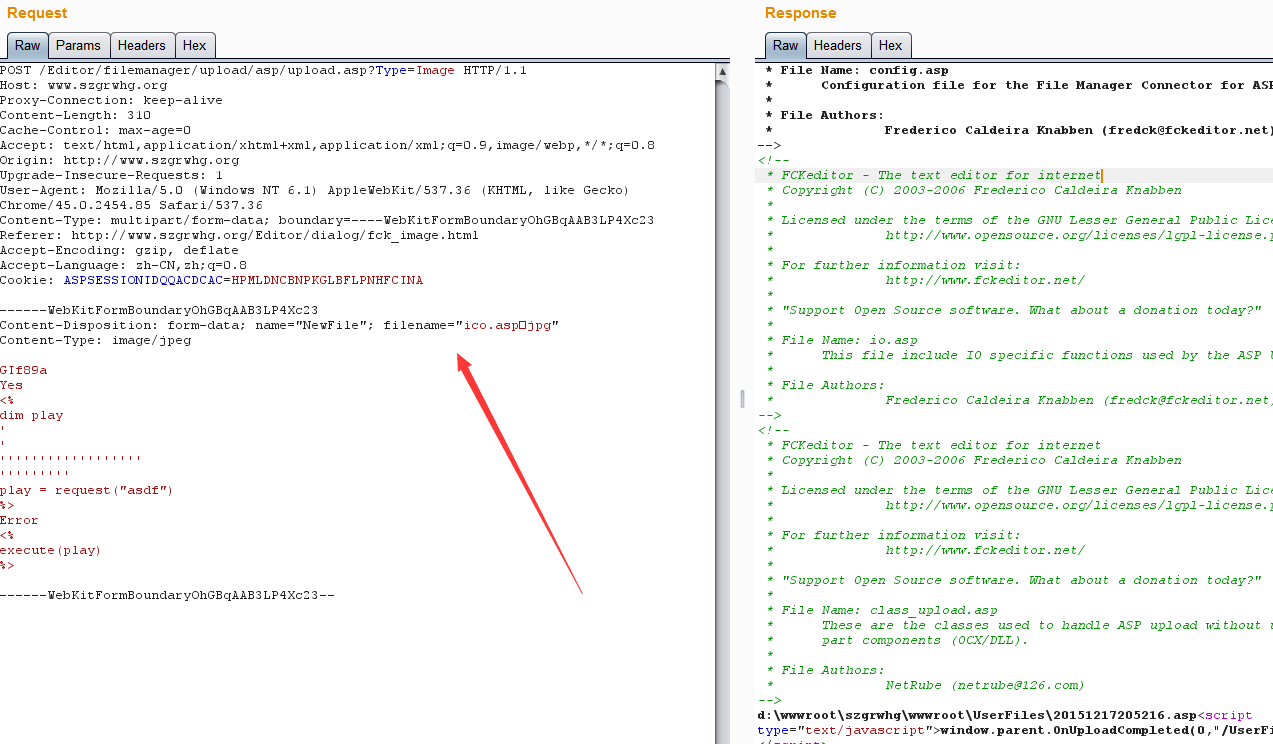
Task: Click the Referer fck_image.html header
Action: point(239,235)
